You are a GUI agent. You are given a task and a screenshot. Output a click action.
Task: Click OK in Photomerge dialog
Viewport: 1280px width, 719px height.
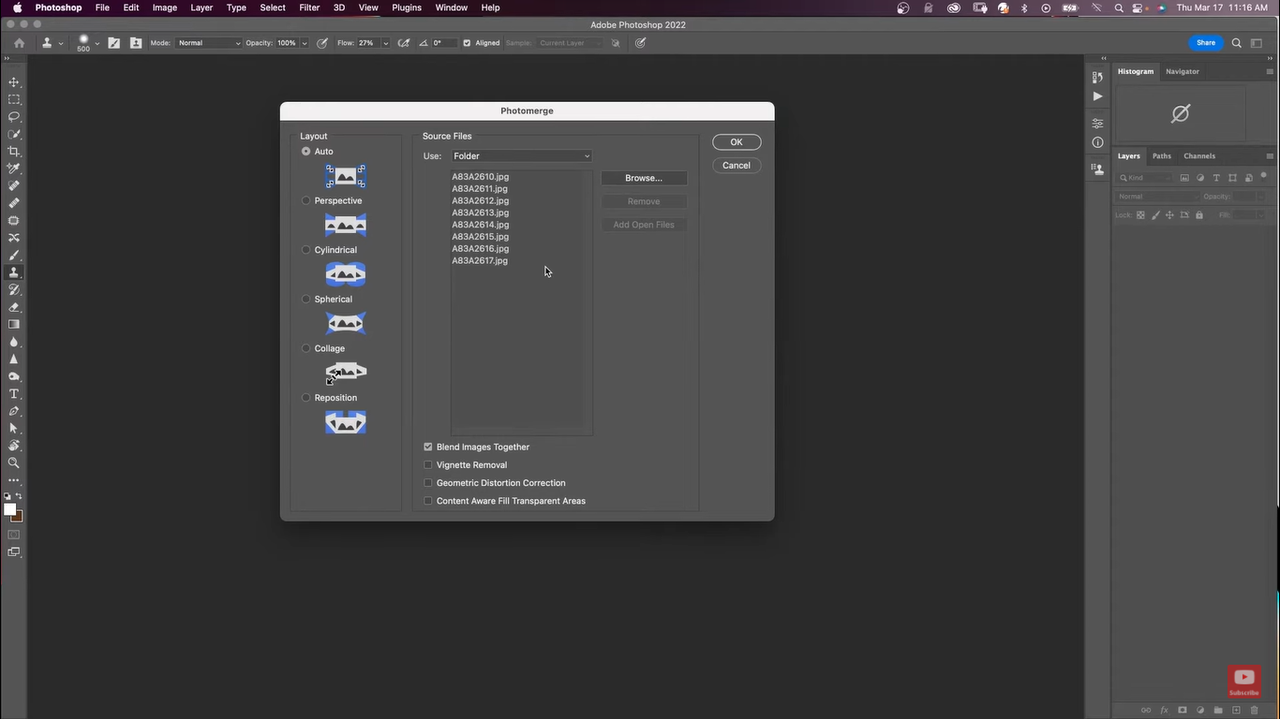click(736, 142)
